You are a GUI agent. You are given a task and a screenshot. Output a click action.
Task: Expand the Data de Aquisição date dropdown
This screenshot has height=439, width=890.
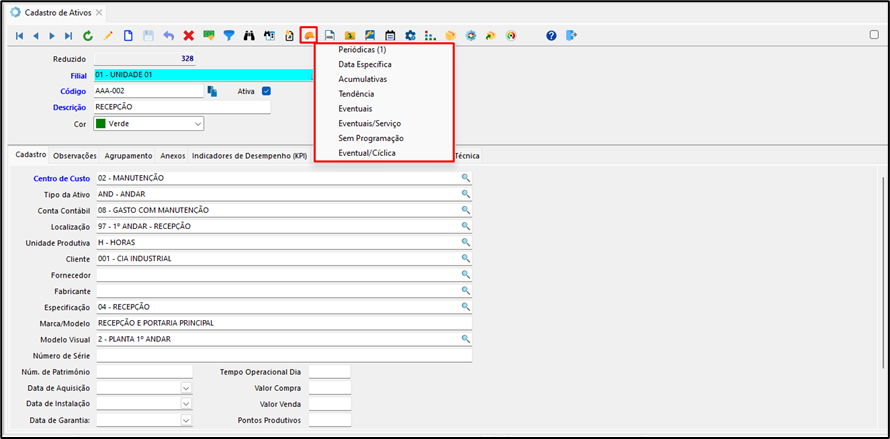tap(186, 387)
